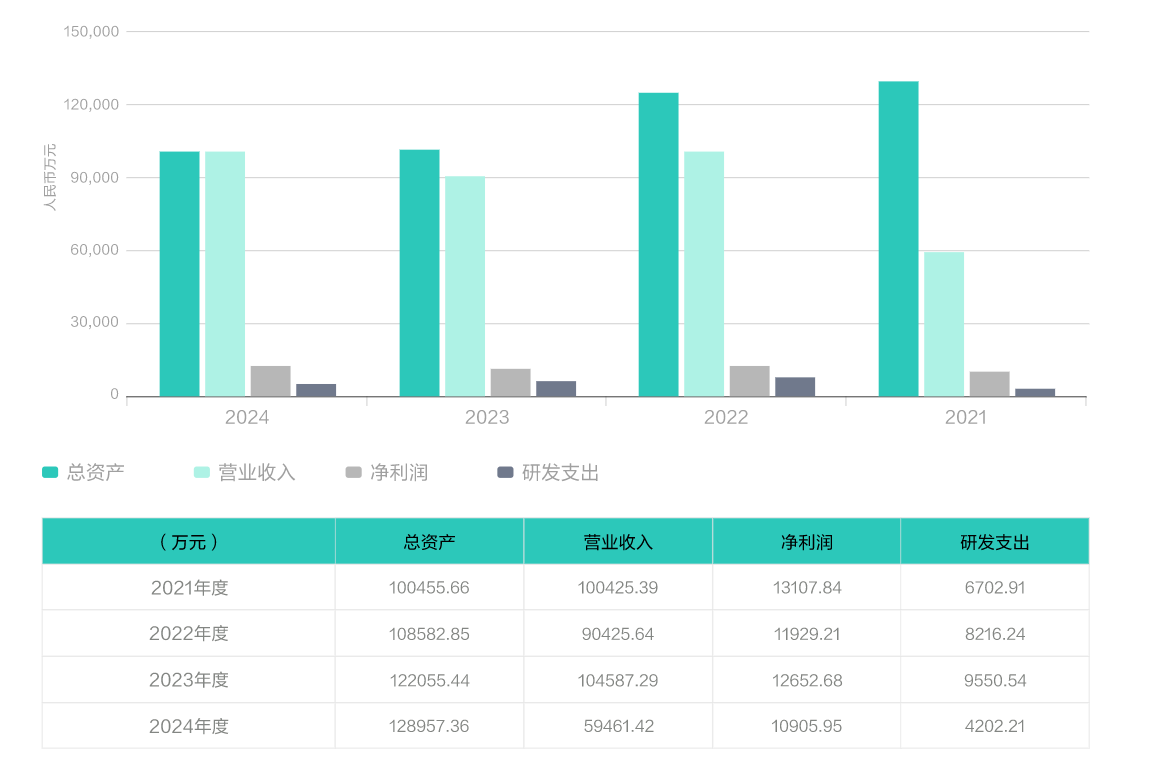This screenshot has width=1150, height=774.
Task: Click the 2023 营业收入 light teal bar
Action: (x=465, y=286)
